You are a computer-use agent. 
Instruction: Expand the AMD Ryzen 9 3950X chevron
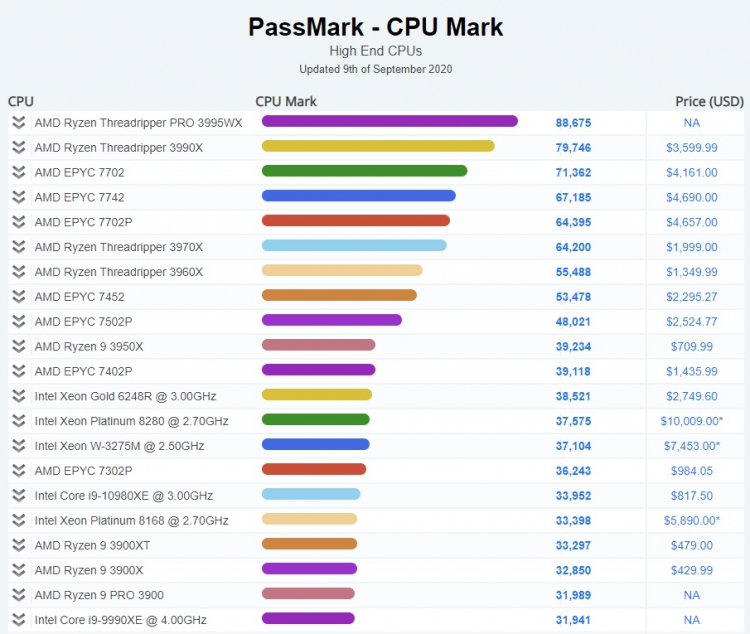(19, 347)
